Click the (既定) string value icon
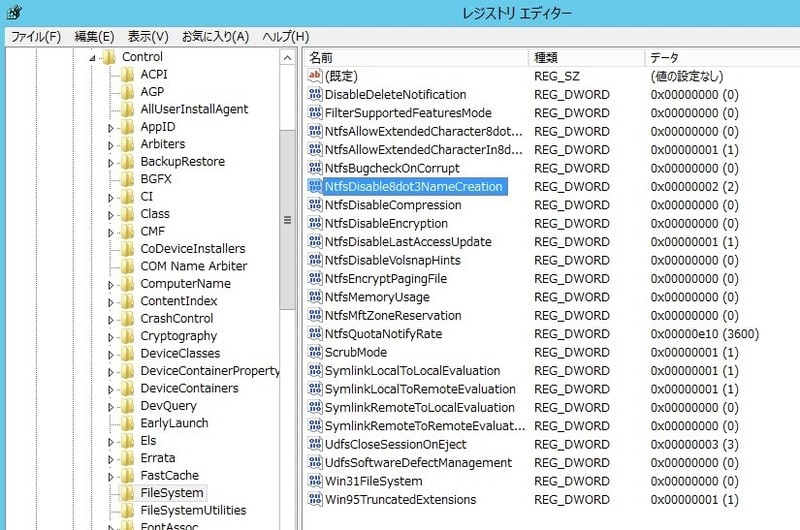 pyautogui.click(x=315, y=75)
